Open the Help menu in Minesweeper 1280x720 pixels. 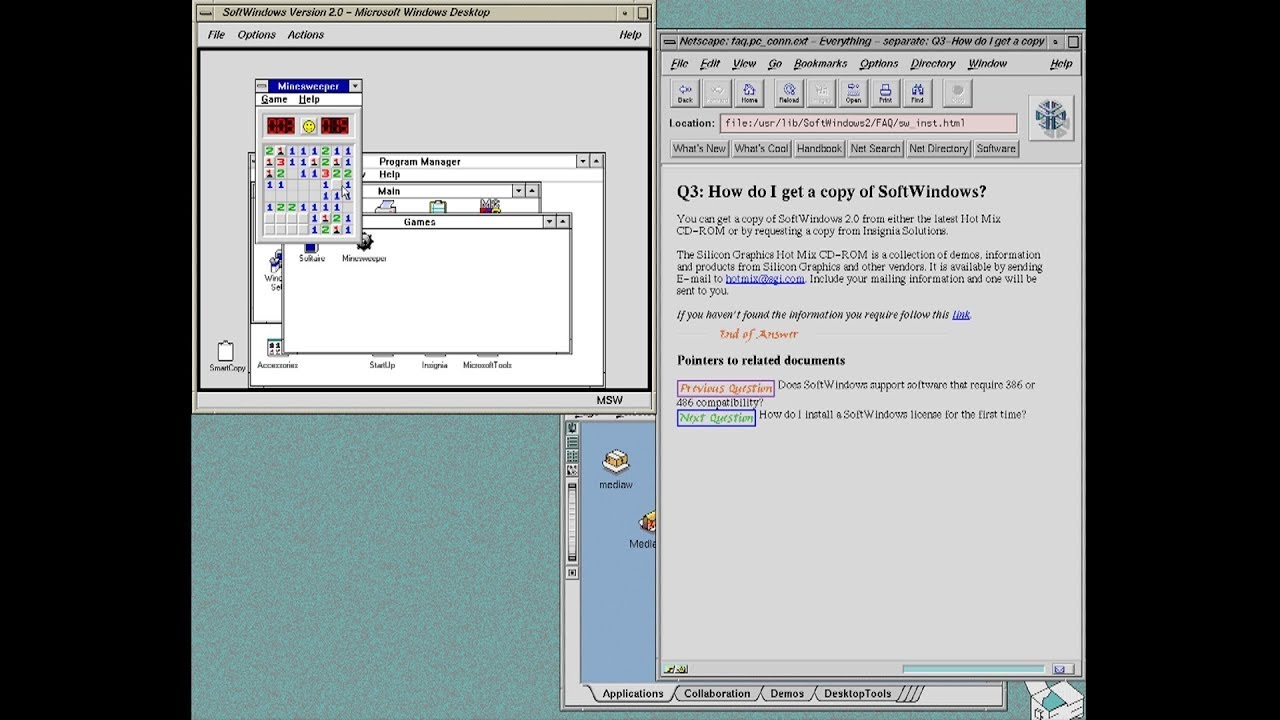click(x=309, y=99)
